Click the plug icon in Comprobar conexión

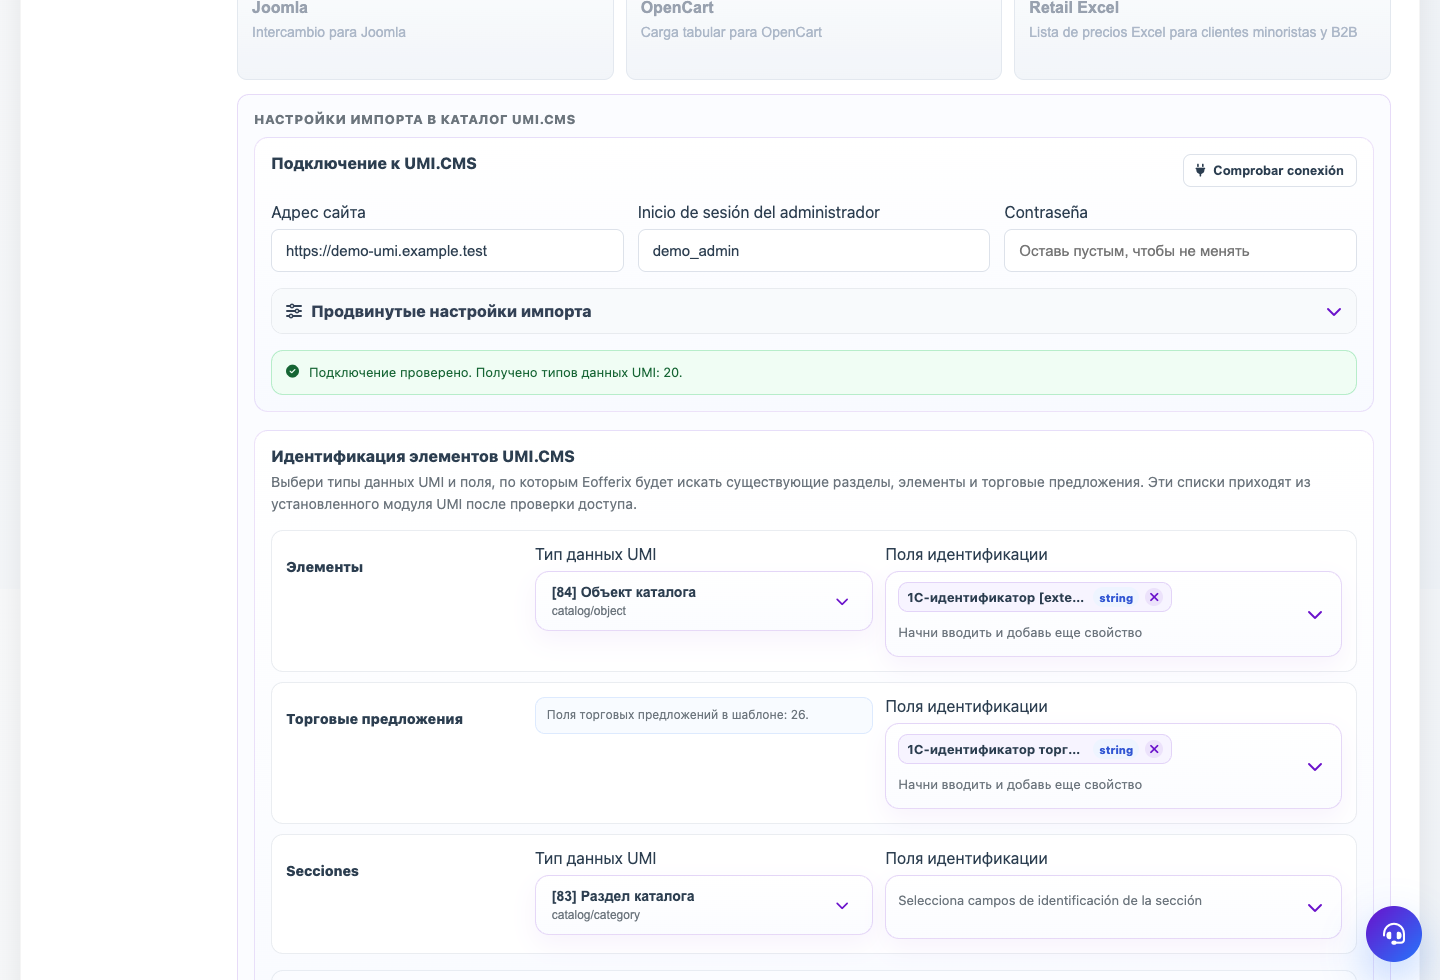pyautogui.click(x=1200, y=170)
